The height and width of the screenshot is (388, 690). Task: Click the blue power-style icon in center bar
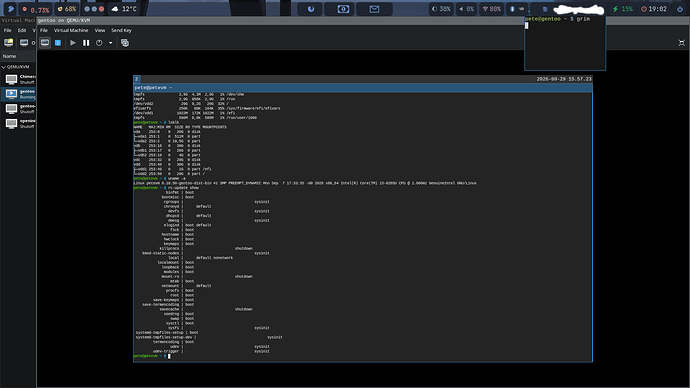click(311, 9)
